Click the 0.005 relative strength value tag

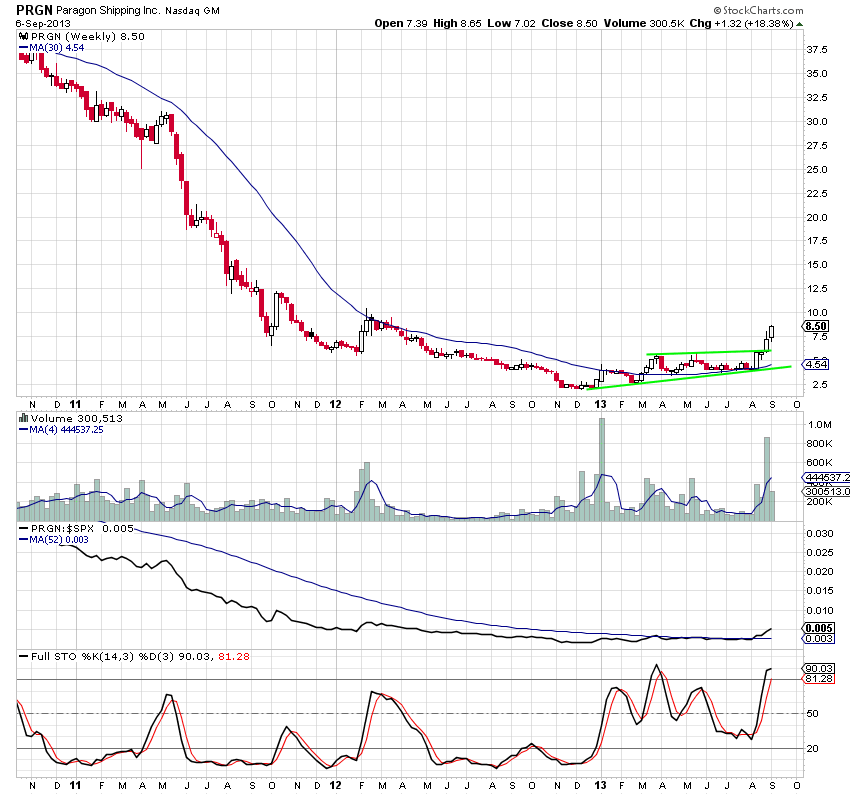pos(819,628)
